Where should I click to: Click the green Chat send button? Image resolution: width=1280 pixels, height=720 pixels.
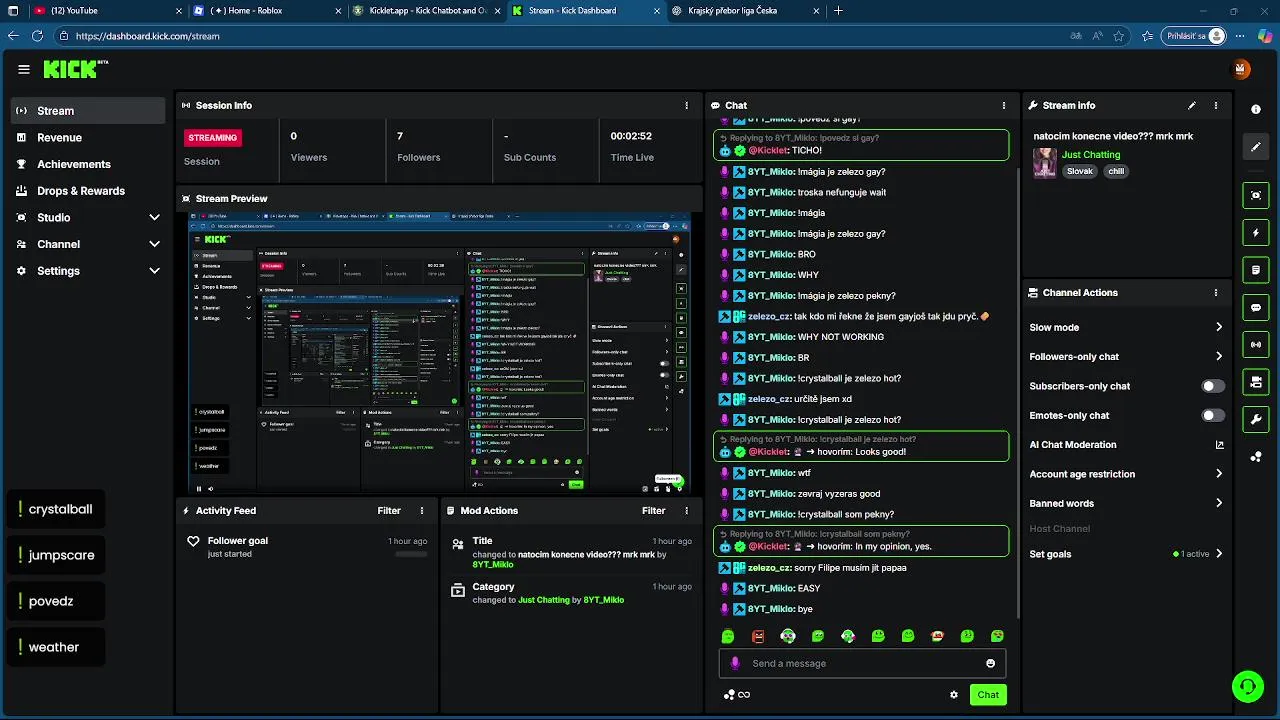(988, 695)
